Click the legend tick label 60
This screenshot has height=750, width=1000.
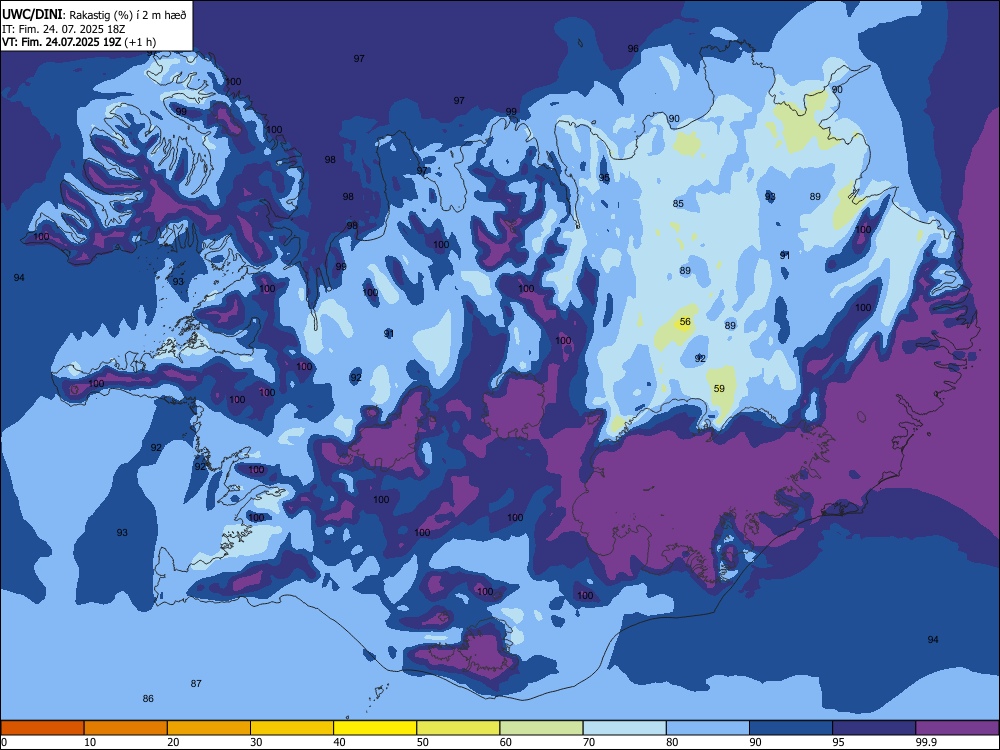[x=506, y=742]
